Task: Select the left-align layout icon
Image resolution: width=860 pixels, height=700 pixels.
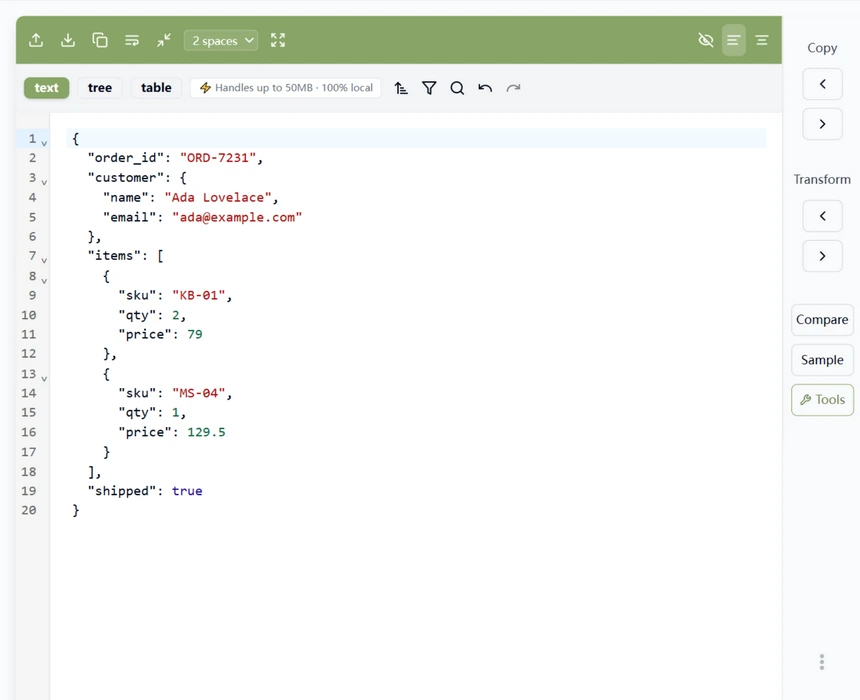Action: pos(733,40)
